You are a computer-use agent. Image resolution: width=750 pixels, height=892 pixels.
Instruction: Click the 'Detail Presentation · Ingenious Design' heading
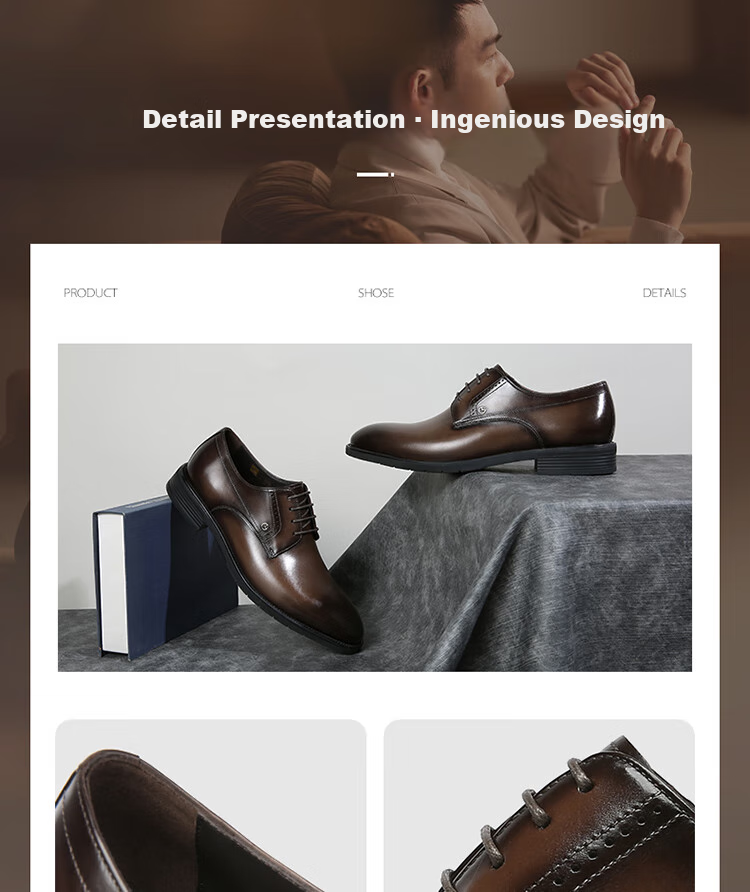[403, 119]
